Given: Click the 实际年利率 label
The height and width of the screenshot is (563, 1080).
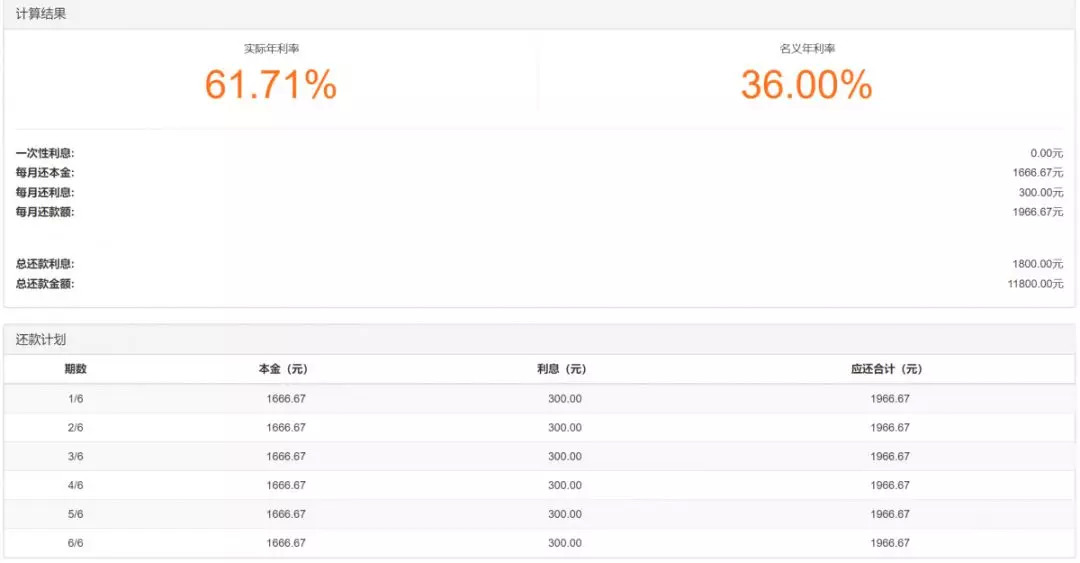Looking at the screenshot, I should 271,49.
